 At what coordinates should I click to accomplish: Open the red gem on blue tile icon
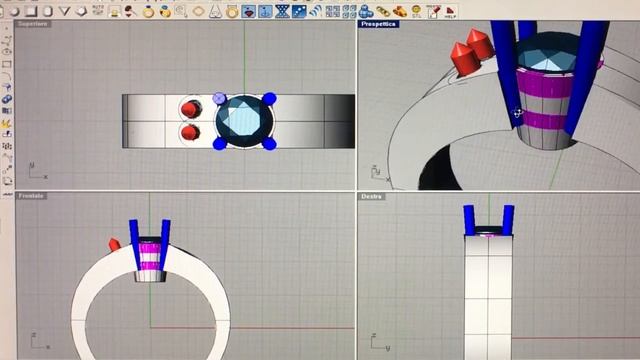[x=249, y=11]
